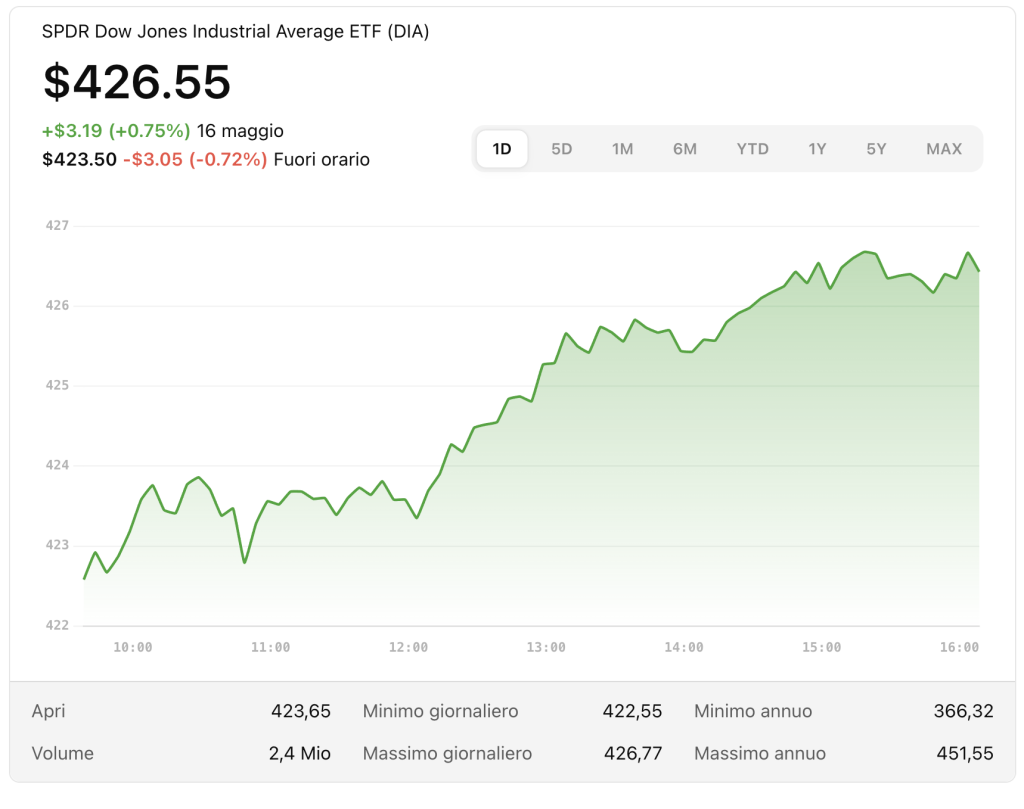Select the volume value 2,4 Mio
Viewport: 1024px width, 809px height.
(x=300, y=753)
